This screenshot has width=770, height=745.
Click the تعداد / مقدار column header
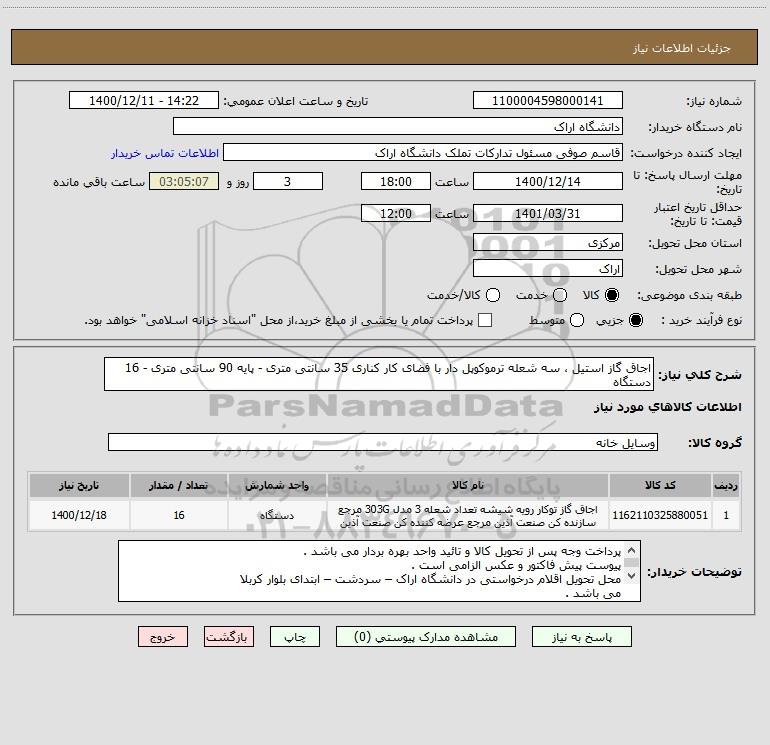[179, 485]
